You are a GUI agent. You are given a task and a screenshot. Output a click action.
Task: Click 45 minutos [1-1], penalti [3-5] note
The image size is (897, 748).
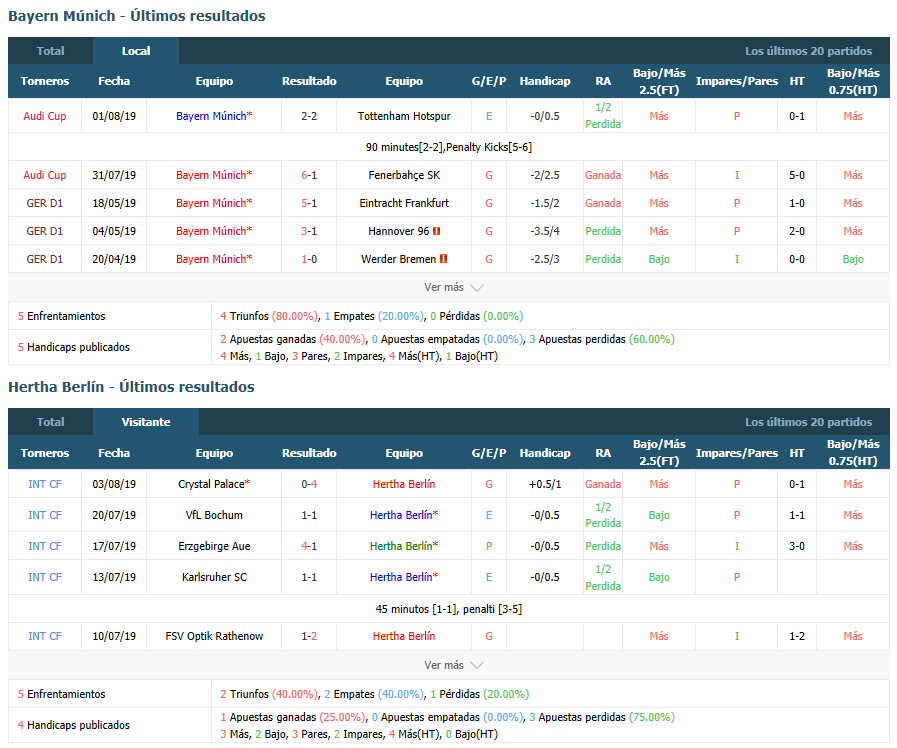tap(448, 609)
